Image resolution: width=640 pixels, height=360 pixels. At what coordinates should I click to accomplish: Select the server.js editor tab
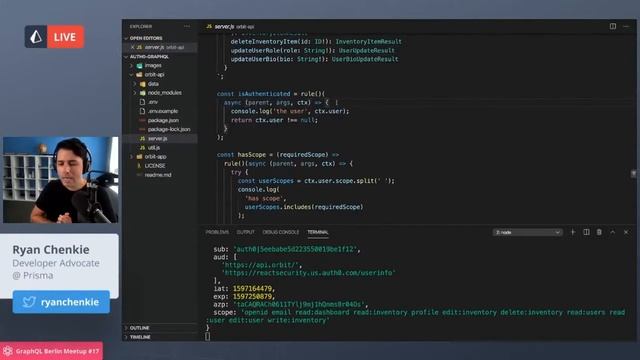tap(230, 27)
